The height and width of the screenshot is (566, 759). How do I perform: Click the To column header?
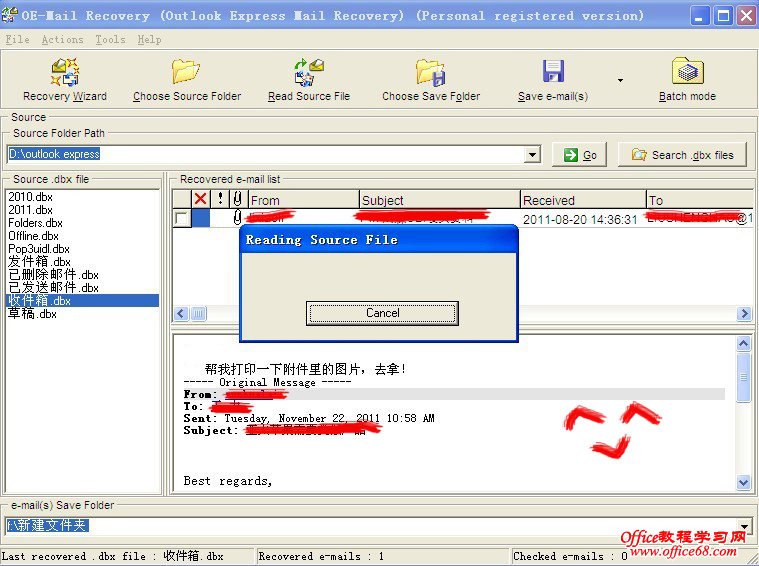tap(700, 200)
